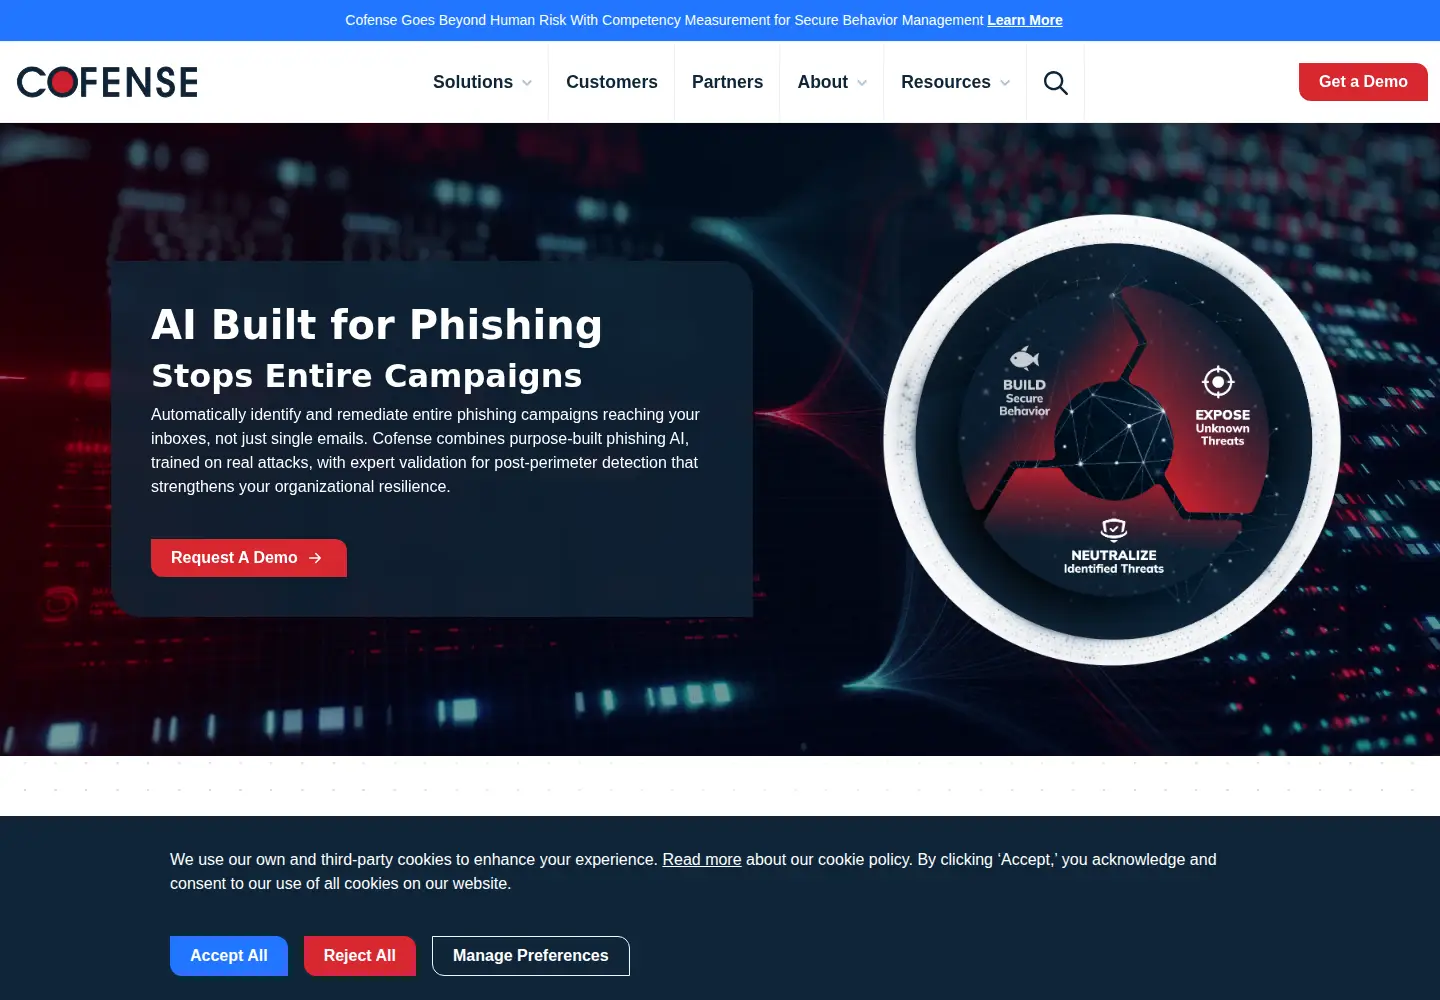Click the NEUTRALIZE Identified Threats label
1440x1000 pixels.
[x=1114, y=562]
